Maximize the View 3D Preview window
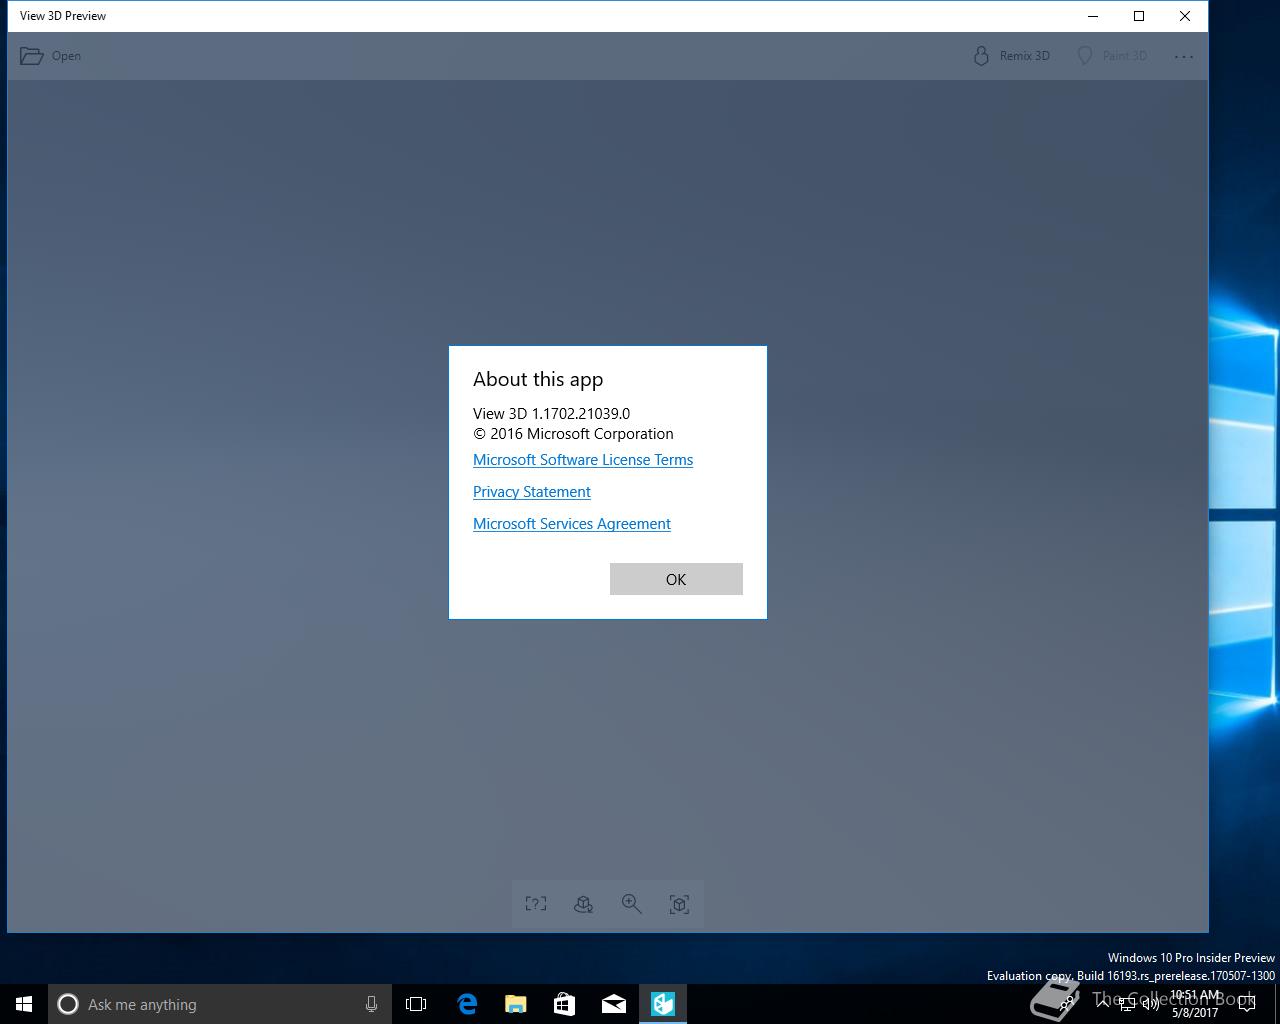This screenshot has width=1280, height=1024. (1139, 16)
